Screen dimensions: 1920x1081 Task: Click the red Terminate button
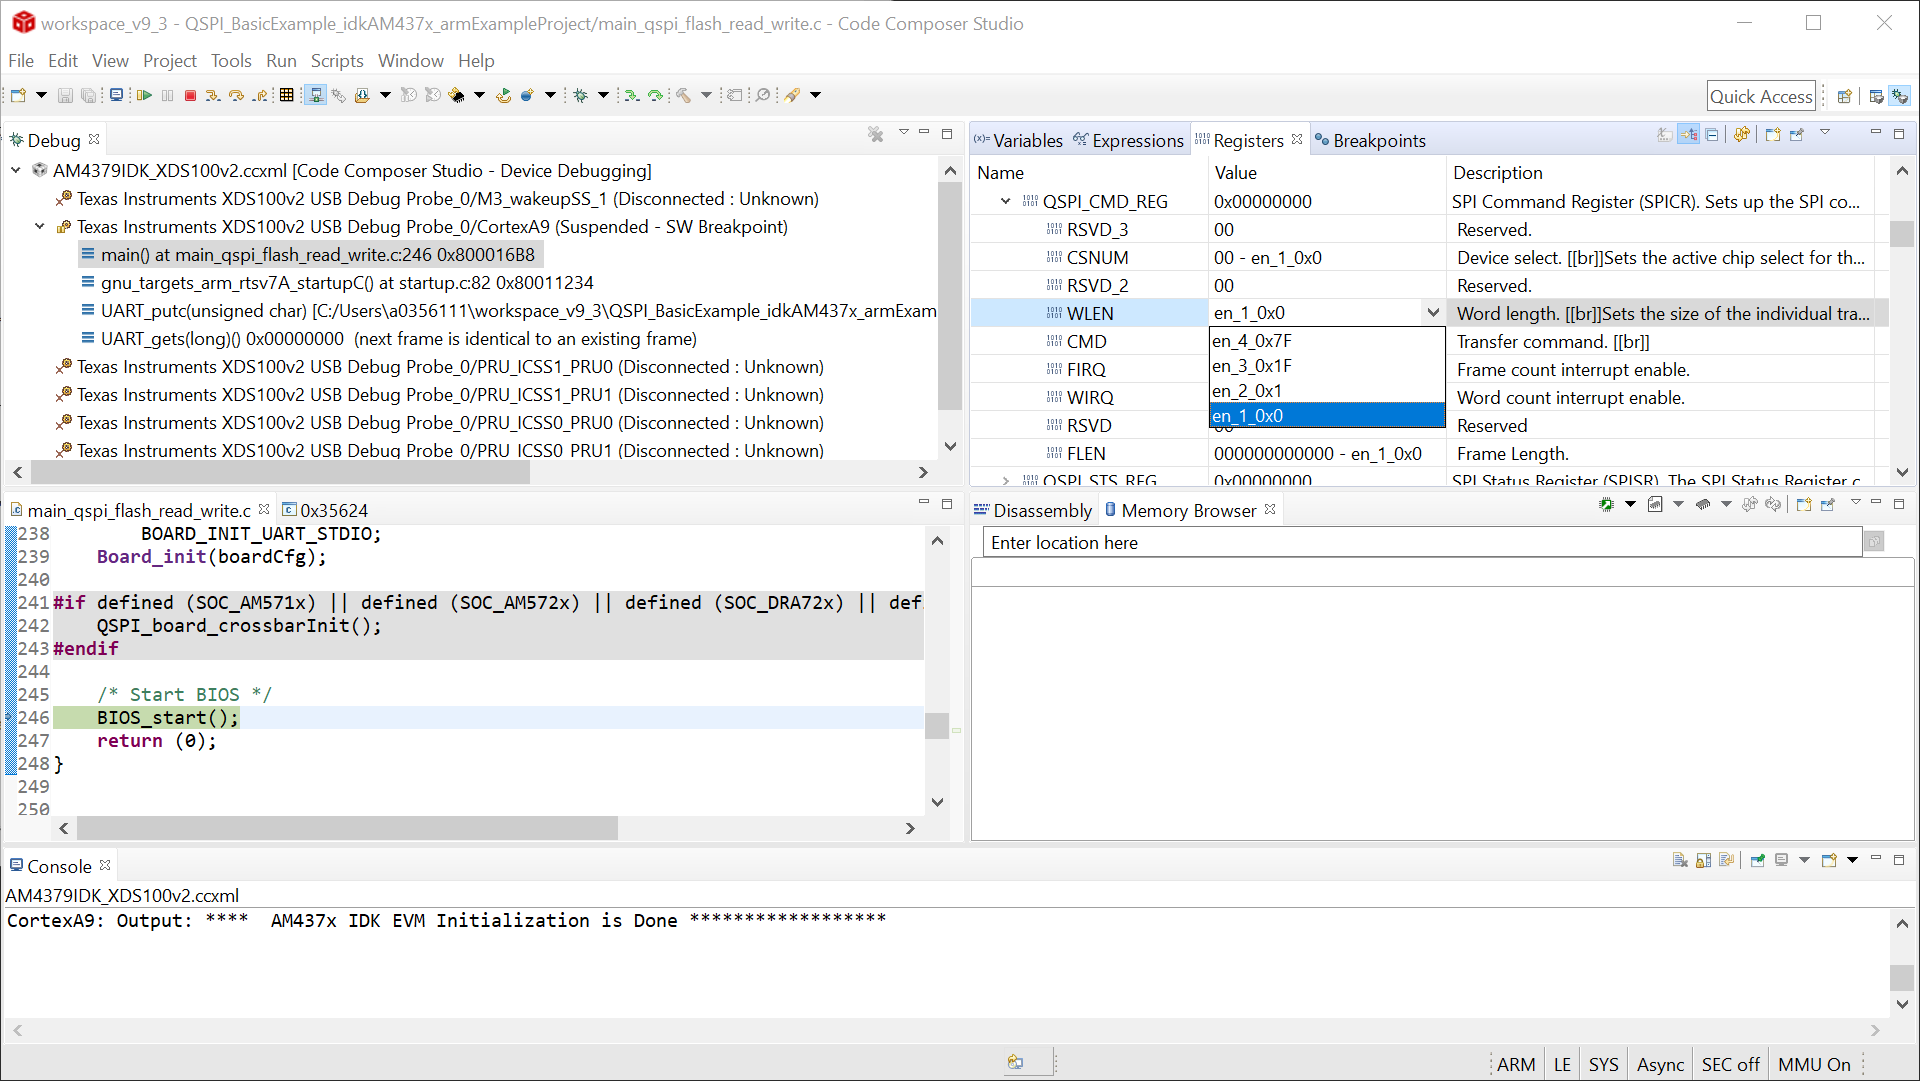190,95
